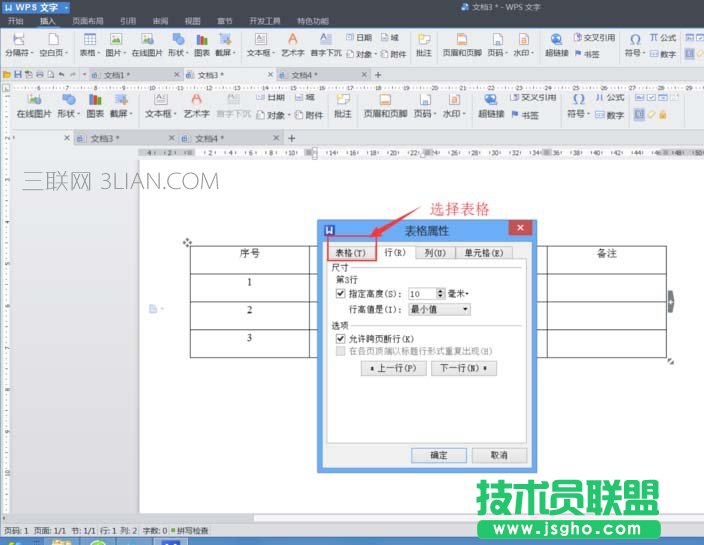Click the 确定 button
The image size is (704, 545).
pos(439,455)
